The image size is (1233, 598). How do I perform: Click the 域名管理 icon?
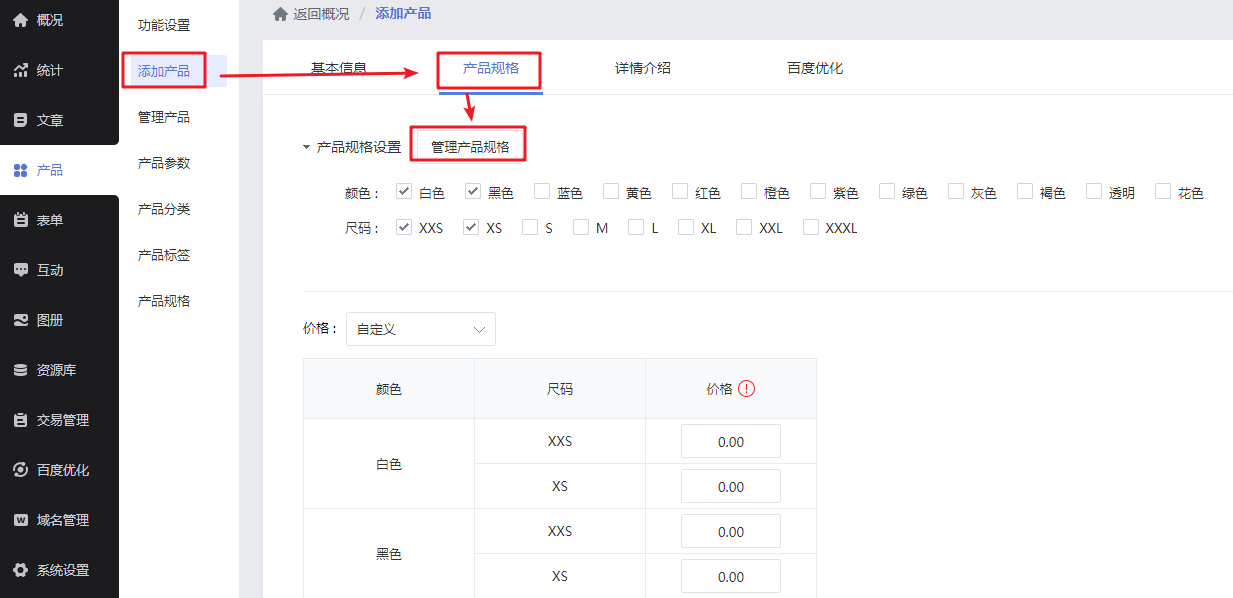20,520
